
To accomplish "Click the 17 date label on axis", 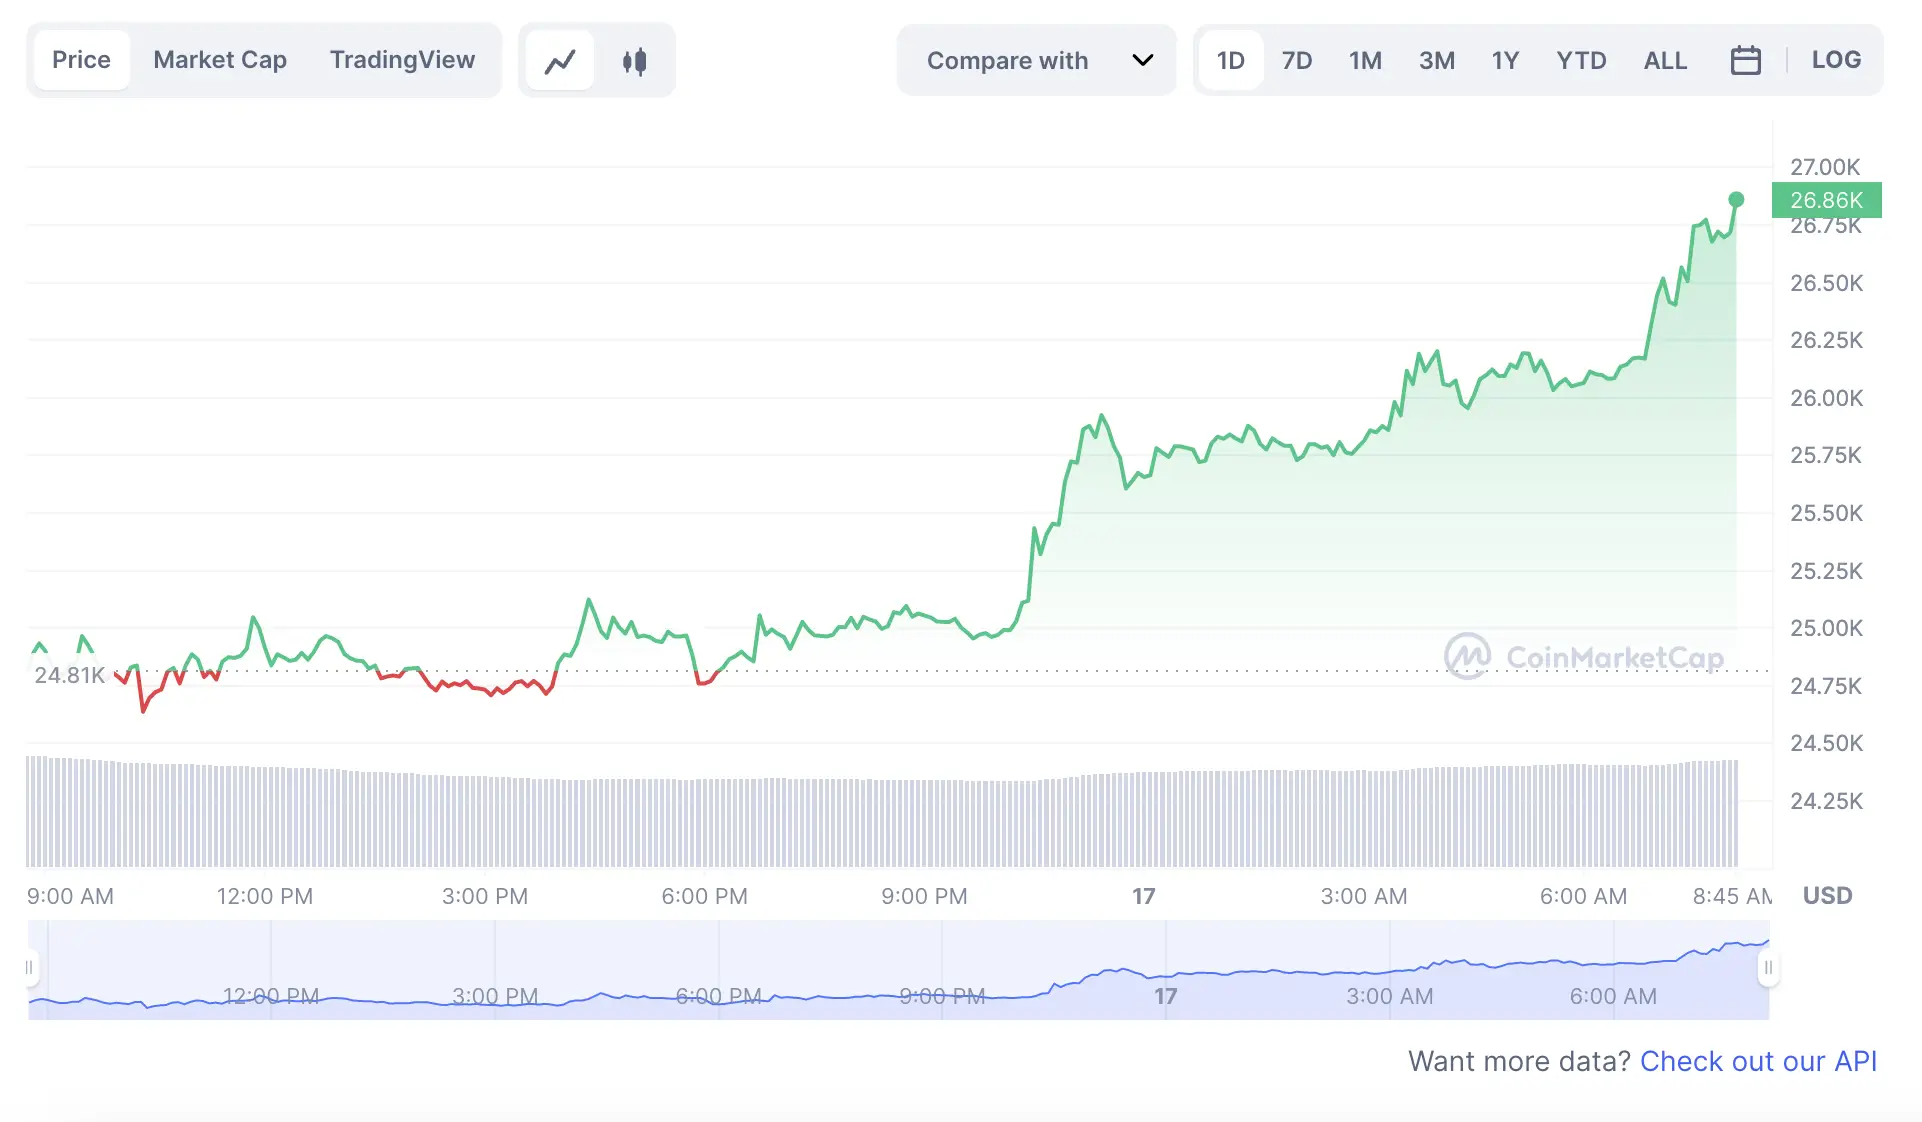I will tap(1143, 896).
